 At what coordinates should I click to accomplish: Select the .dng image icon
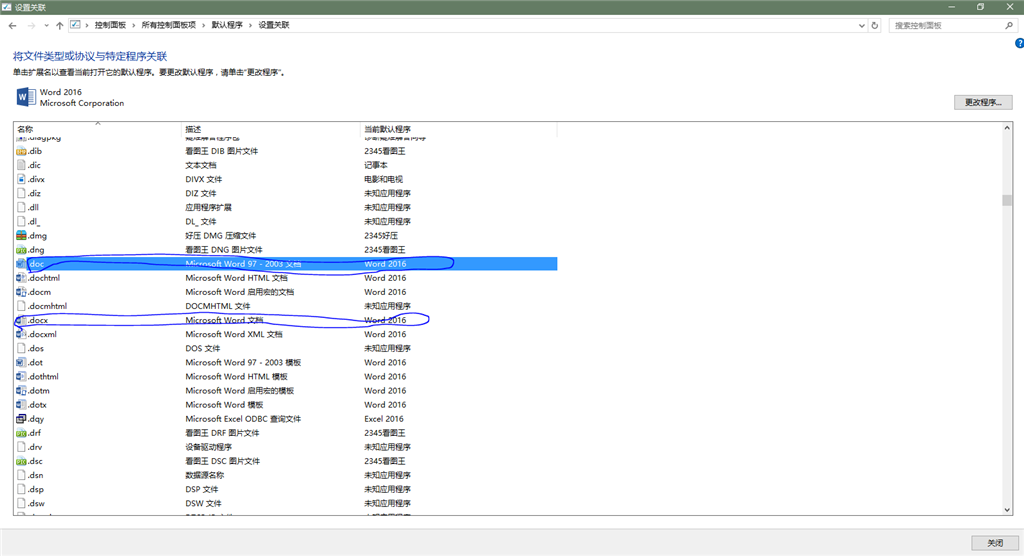[21, 250]
